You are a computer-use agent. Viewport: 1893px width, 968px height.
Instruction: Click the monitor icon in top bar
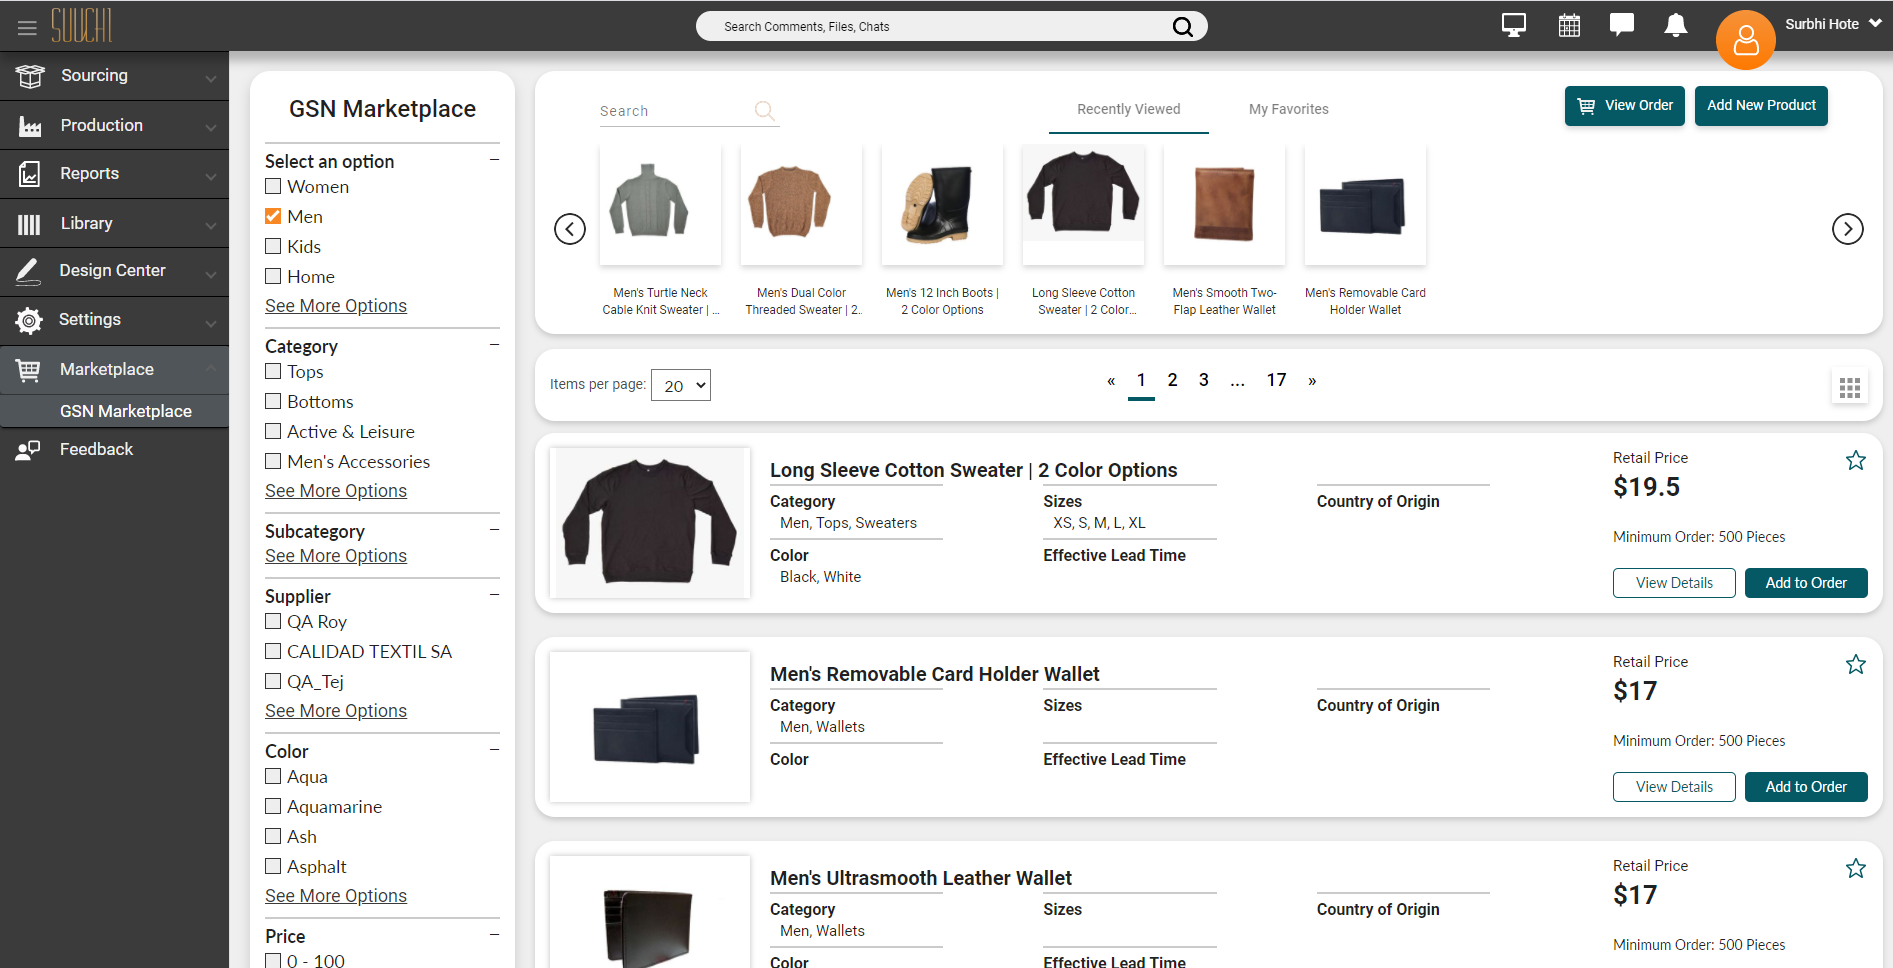click(1514, 25)
